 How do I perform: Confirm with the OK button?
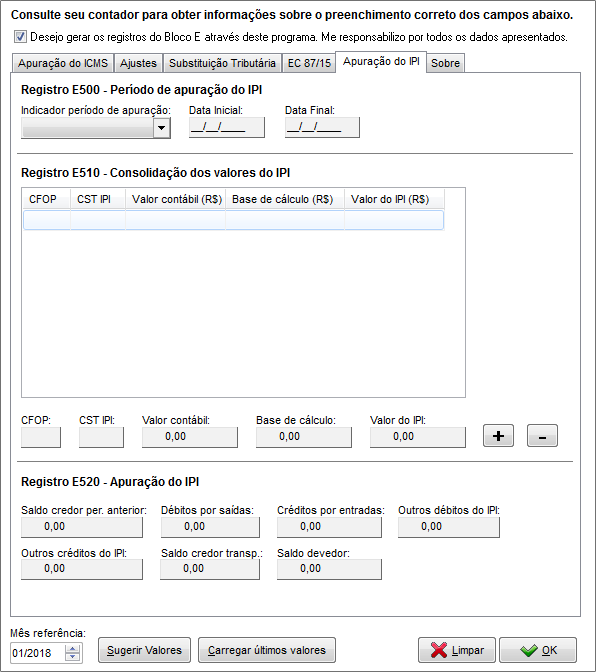(x=538, y=650)
